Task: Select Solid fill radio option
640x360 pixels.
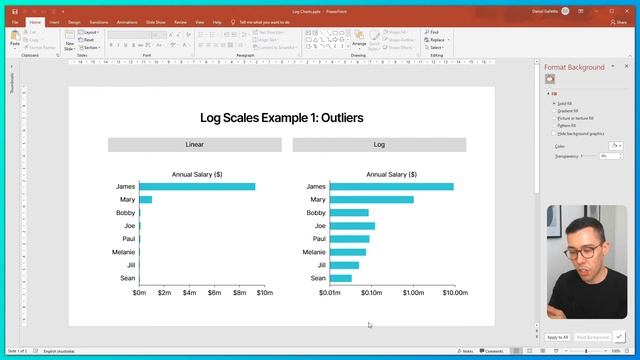Action: point(554,103)
